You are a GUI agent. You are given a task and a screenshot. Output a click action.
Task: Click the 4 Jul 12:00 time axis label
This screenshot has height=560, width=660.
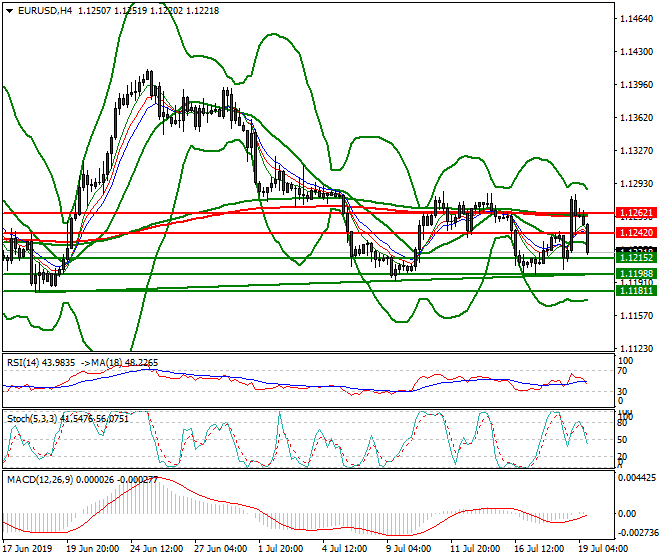click(345, 549)
